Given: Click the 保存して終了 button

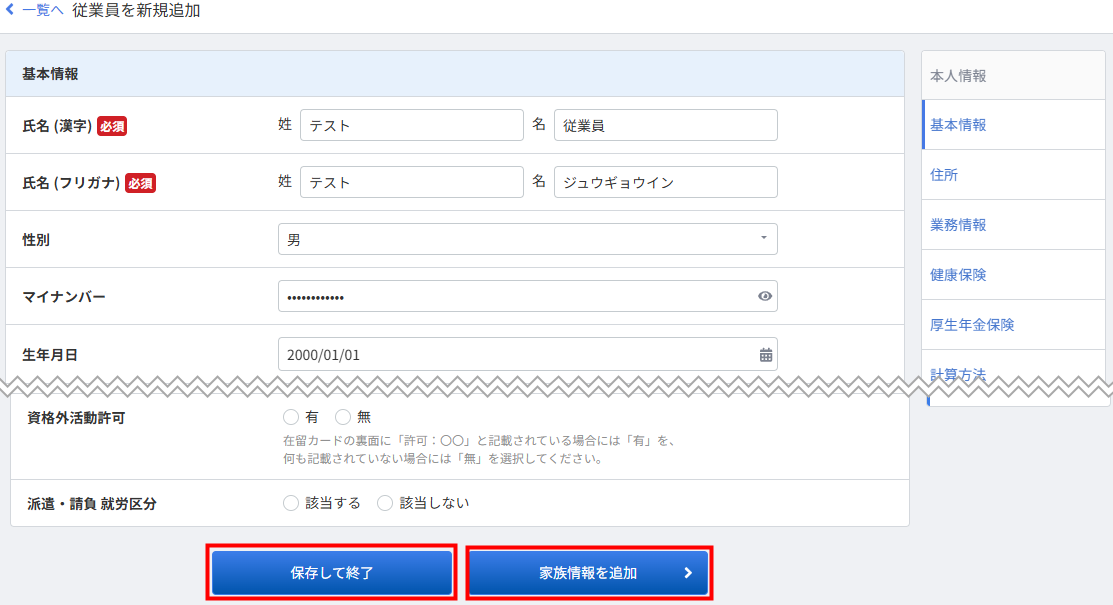Looking at the screenshot, I should tap(332, 573).
